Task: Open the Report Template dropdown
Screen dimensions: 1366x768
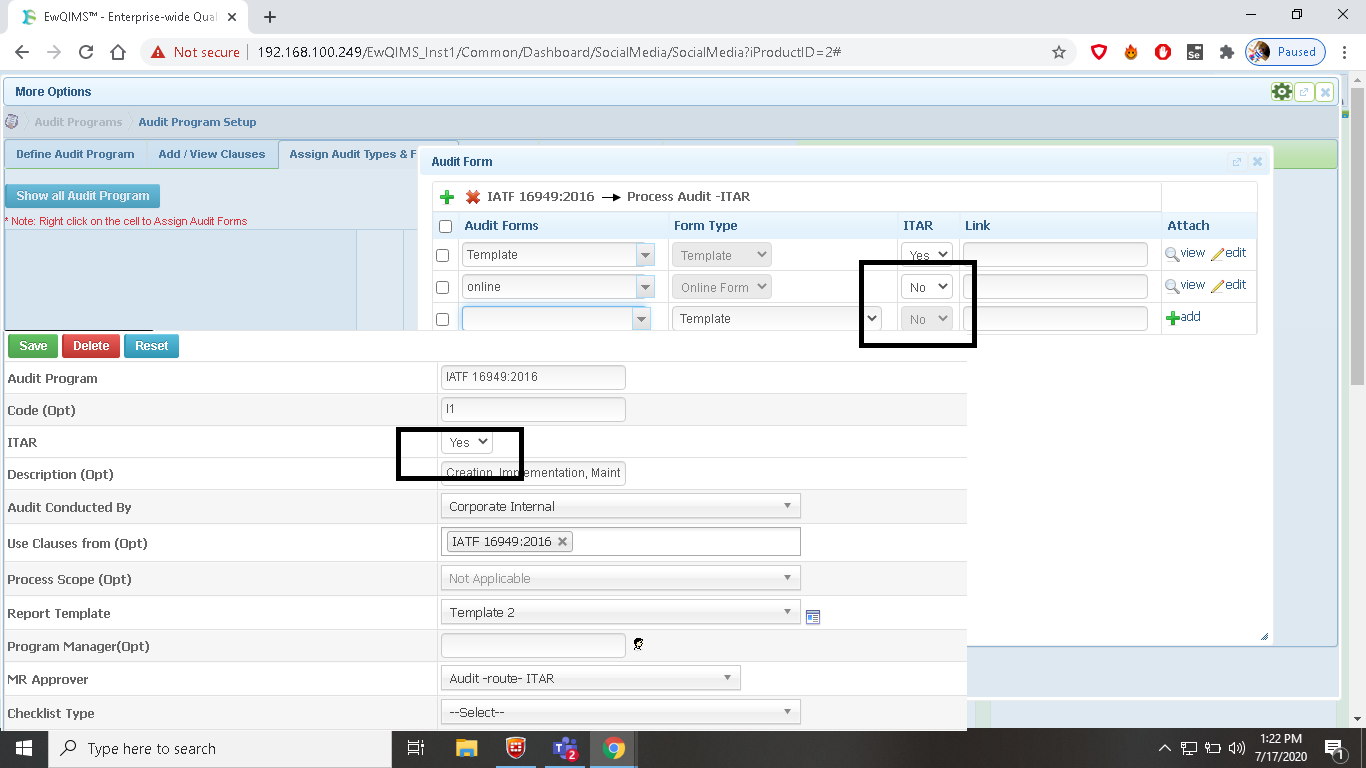Action: coord(620,612)
